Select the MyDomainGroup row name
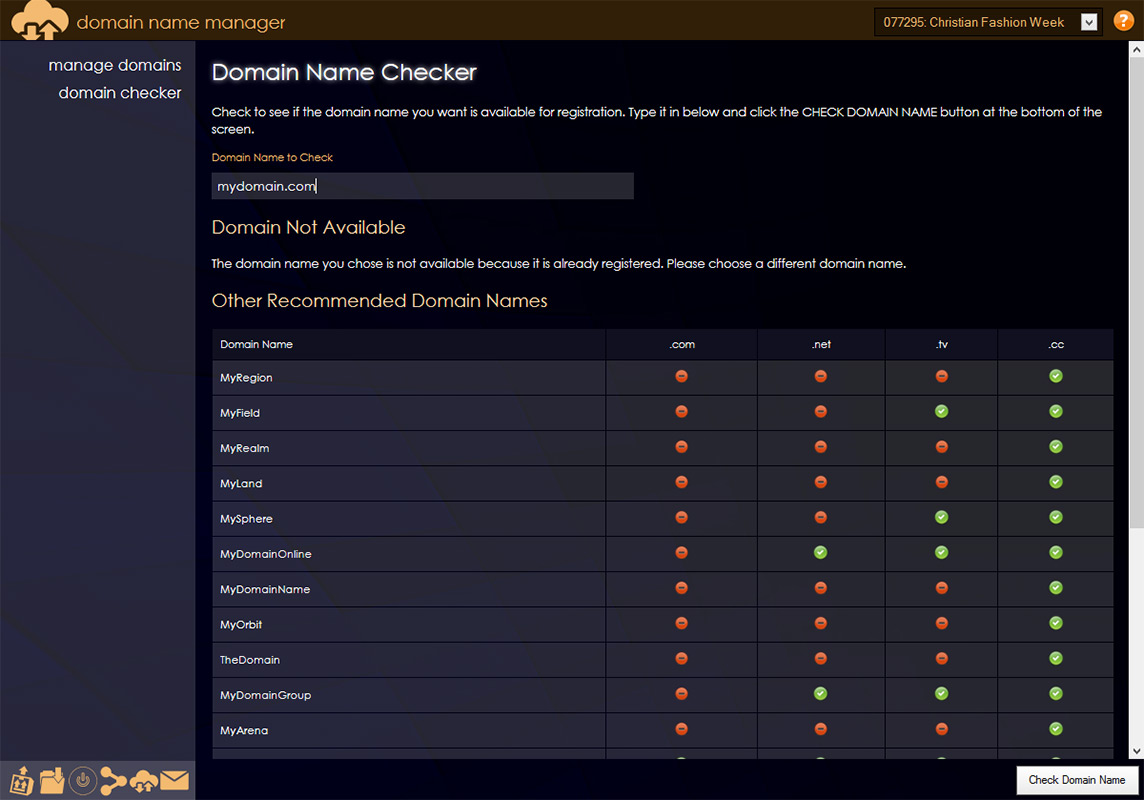Image resolution: width=1144 pixels, height=800 pixels. tap(265, 695)
